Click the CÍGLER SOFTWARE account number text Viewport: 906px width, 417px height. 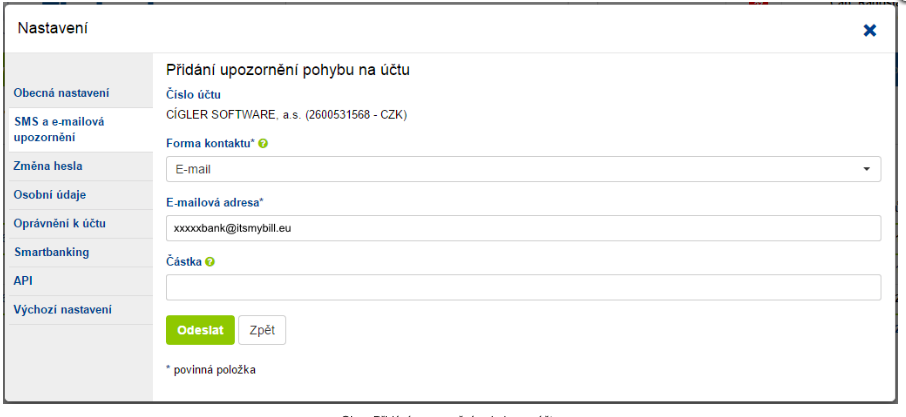point(286,114)
